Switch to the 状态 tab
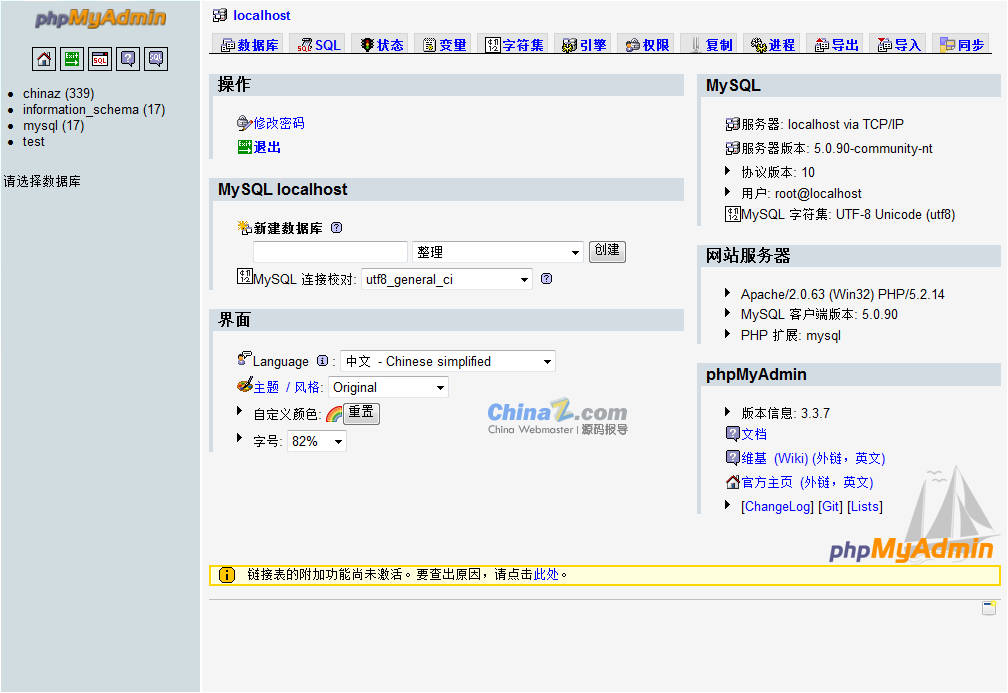 tap(382, 44)
